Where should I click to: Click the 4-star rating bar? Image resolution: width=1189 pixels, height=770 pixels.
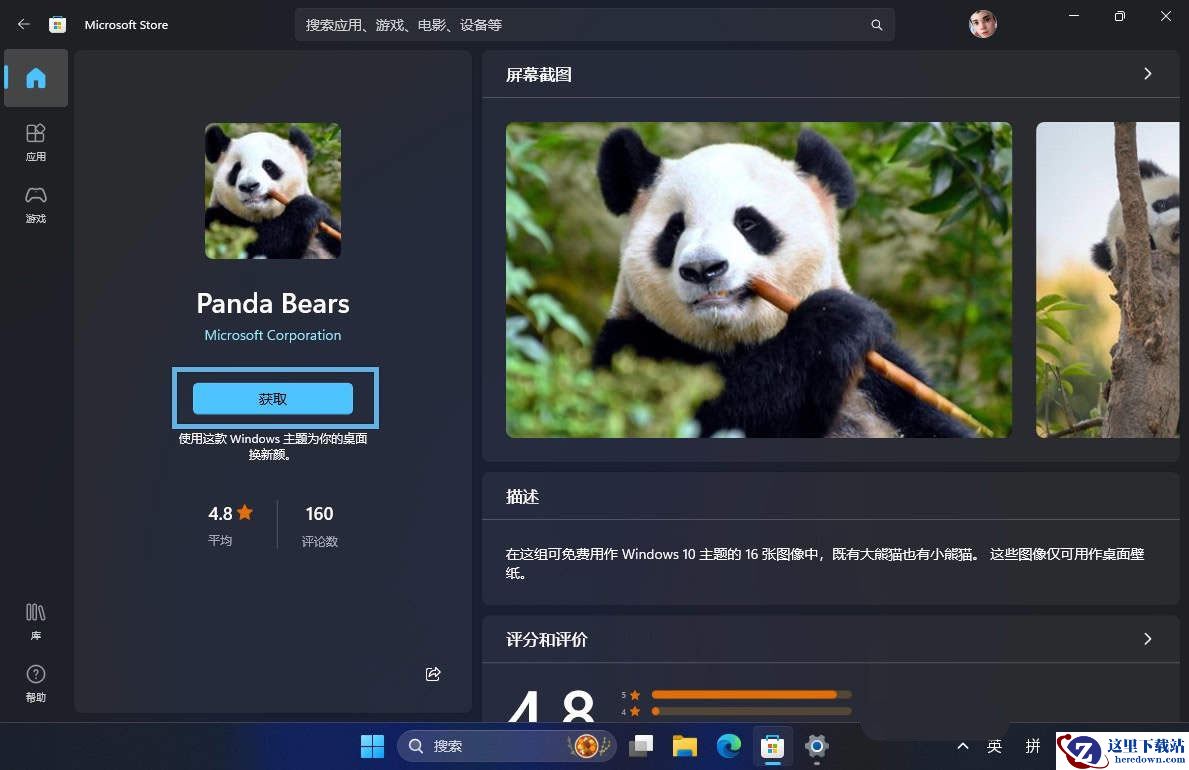click(751, 712)
